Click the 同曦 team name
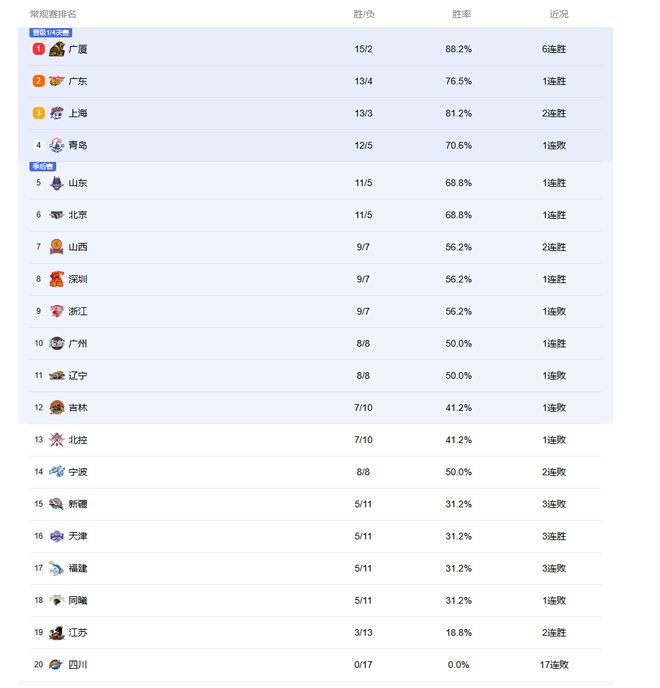The height and width of the screenshot is (688, 660). tap(77, 600)
